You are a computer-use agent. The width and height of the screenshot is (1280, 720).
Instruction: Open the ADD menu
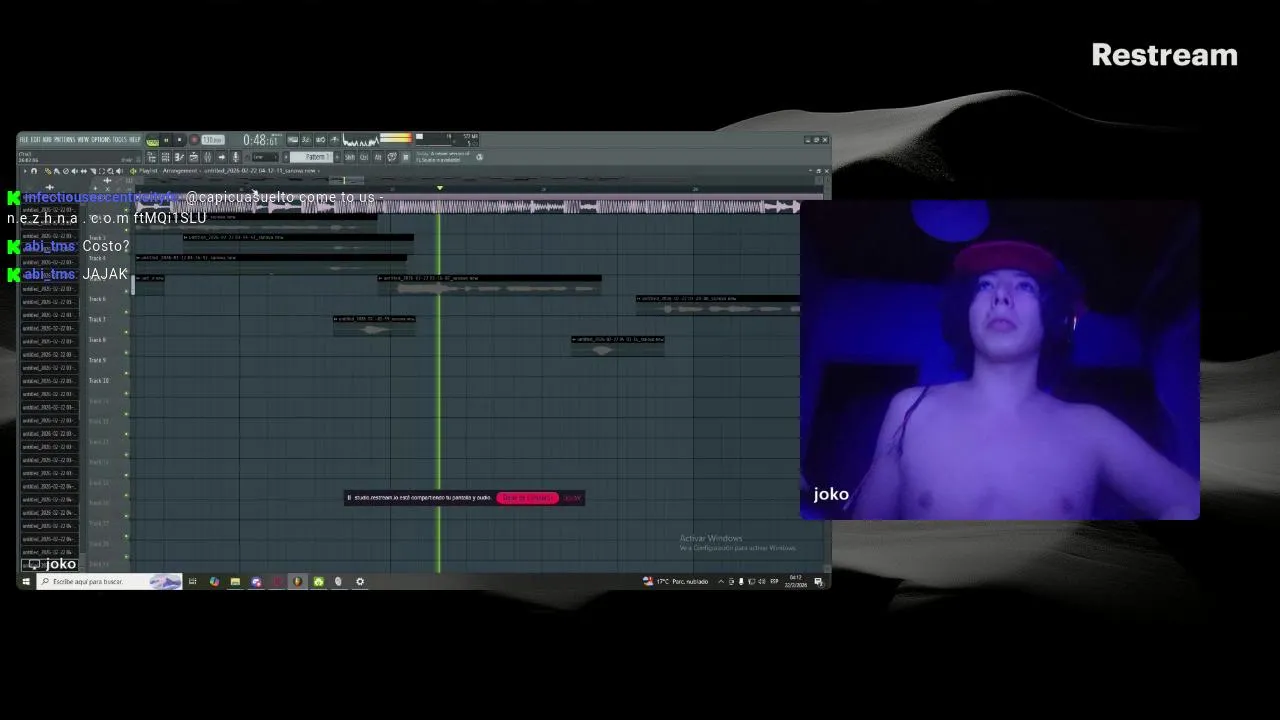point(47,139)
